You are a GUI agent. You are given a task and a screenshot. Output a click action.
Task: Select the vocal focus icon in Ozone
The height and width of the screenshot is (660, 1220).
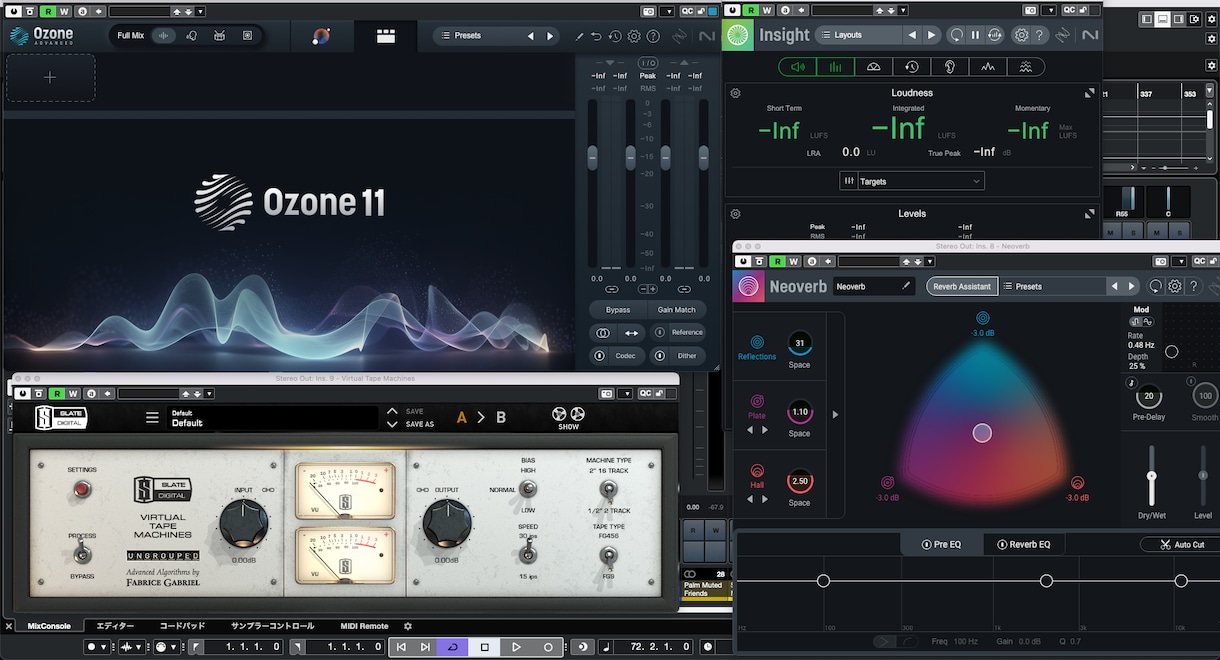191,36
